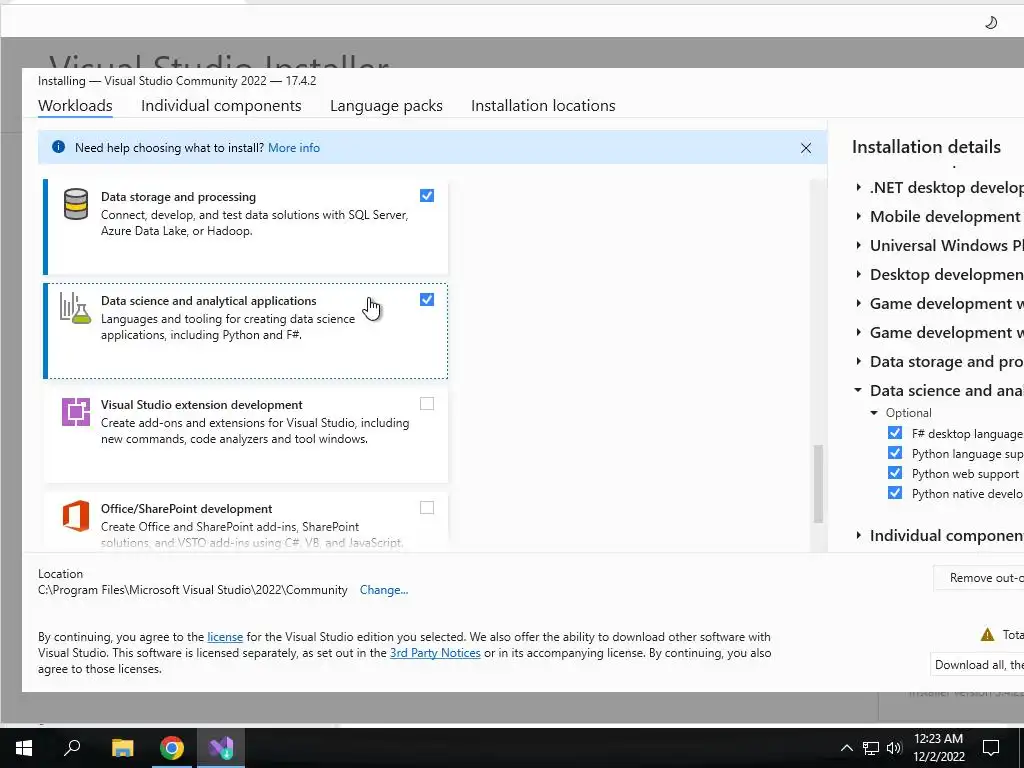Click the install location path text
Viewport: 1024px width, 768px height.
pyautogui.click(x=193, y=590)
